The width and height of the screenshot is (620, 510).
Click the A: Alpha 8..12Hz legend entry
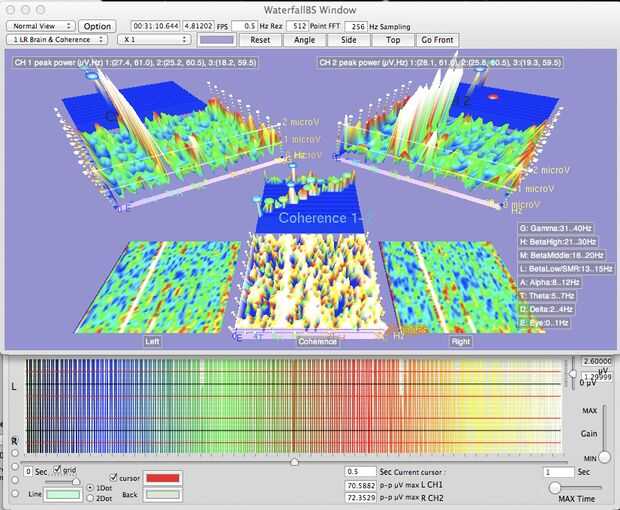tap(550, 282)
